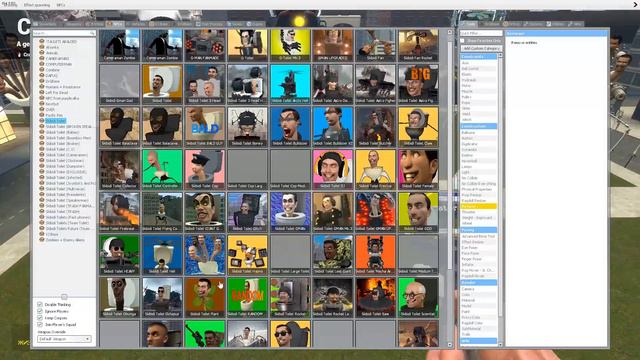Viewport: 640px width, 360px height.
Task: Toggle the Disable Thinking checkbox
Action: (x=40, y=304)
